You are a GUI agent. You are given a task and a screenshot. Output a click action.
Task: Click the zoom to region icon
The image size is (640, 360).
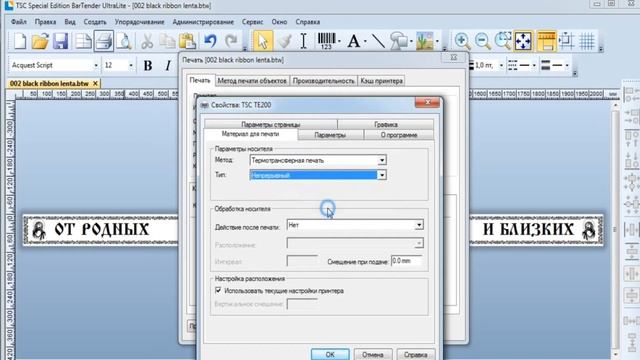click(502, 41)
